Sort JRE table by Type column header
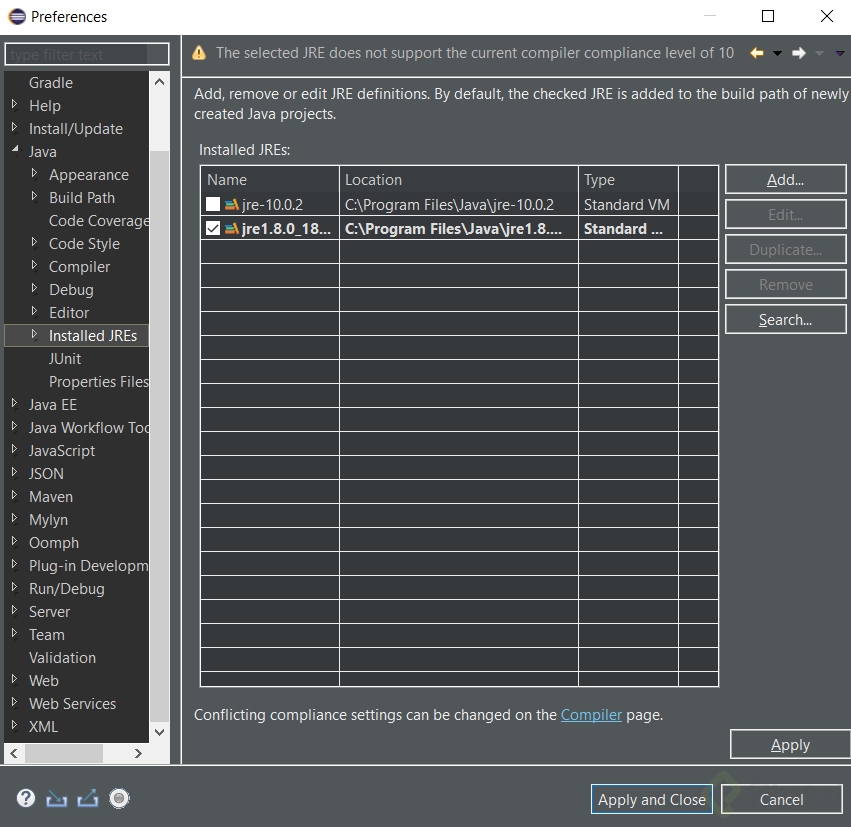This screenshot has height=827, width=851. coord(628,180)
